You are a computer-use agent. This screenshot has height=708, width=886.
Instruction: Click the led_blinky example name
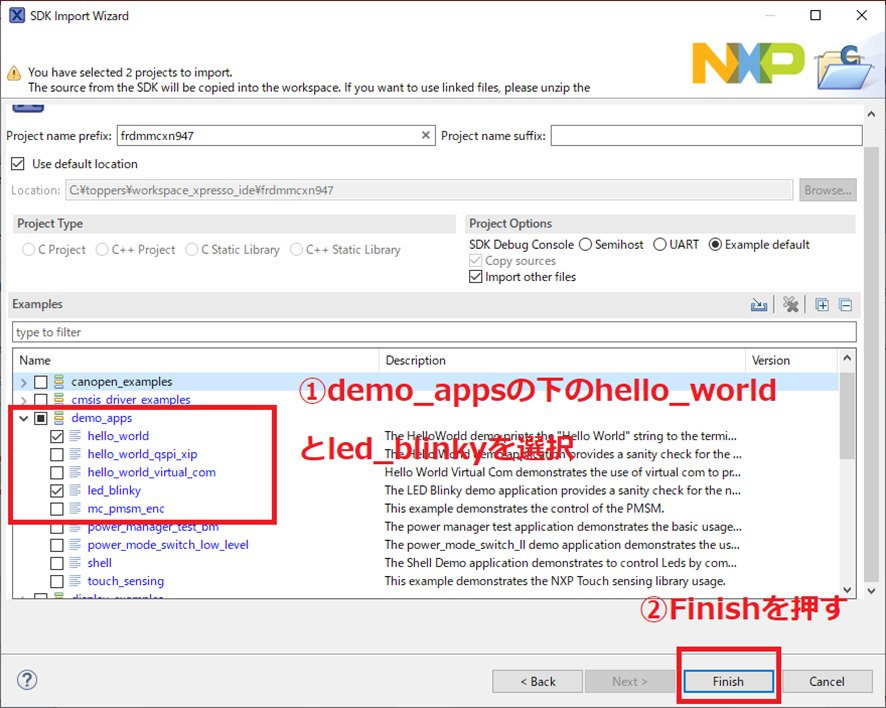[114, 490]
